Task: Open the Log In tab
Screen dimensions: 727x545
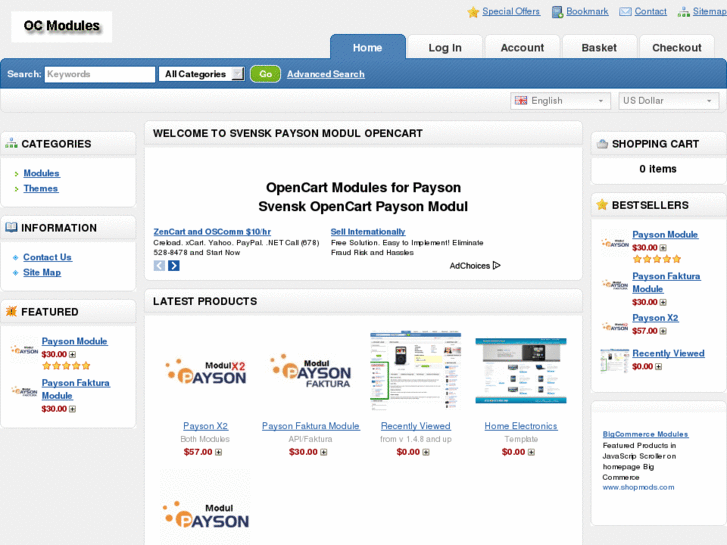Action: (445, 47)
